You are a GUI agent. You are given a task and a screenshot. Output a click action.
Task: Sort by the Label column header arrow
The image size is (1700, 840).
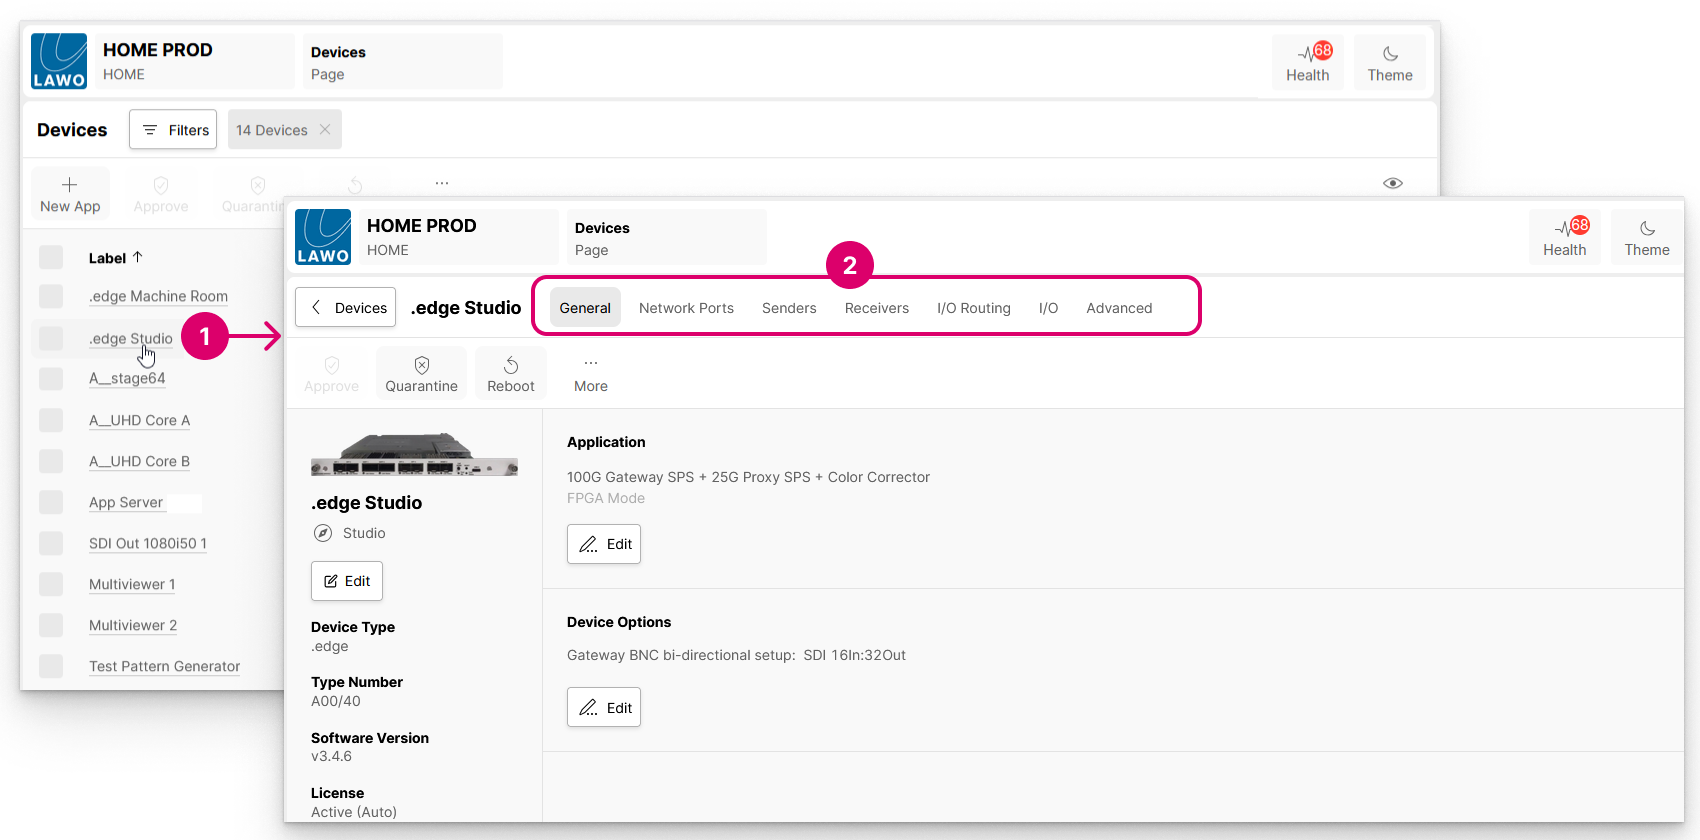[138, 257]
